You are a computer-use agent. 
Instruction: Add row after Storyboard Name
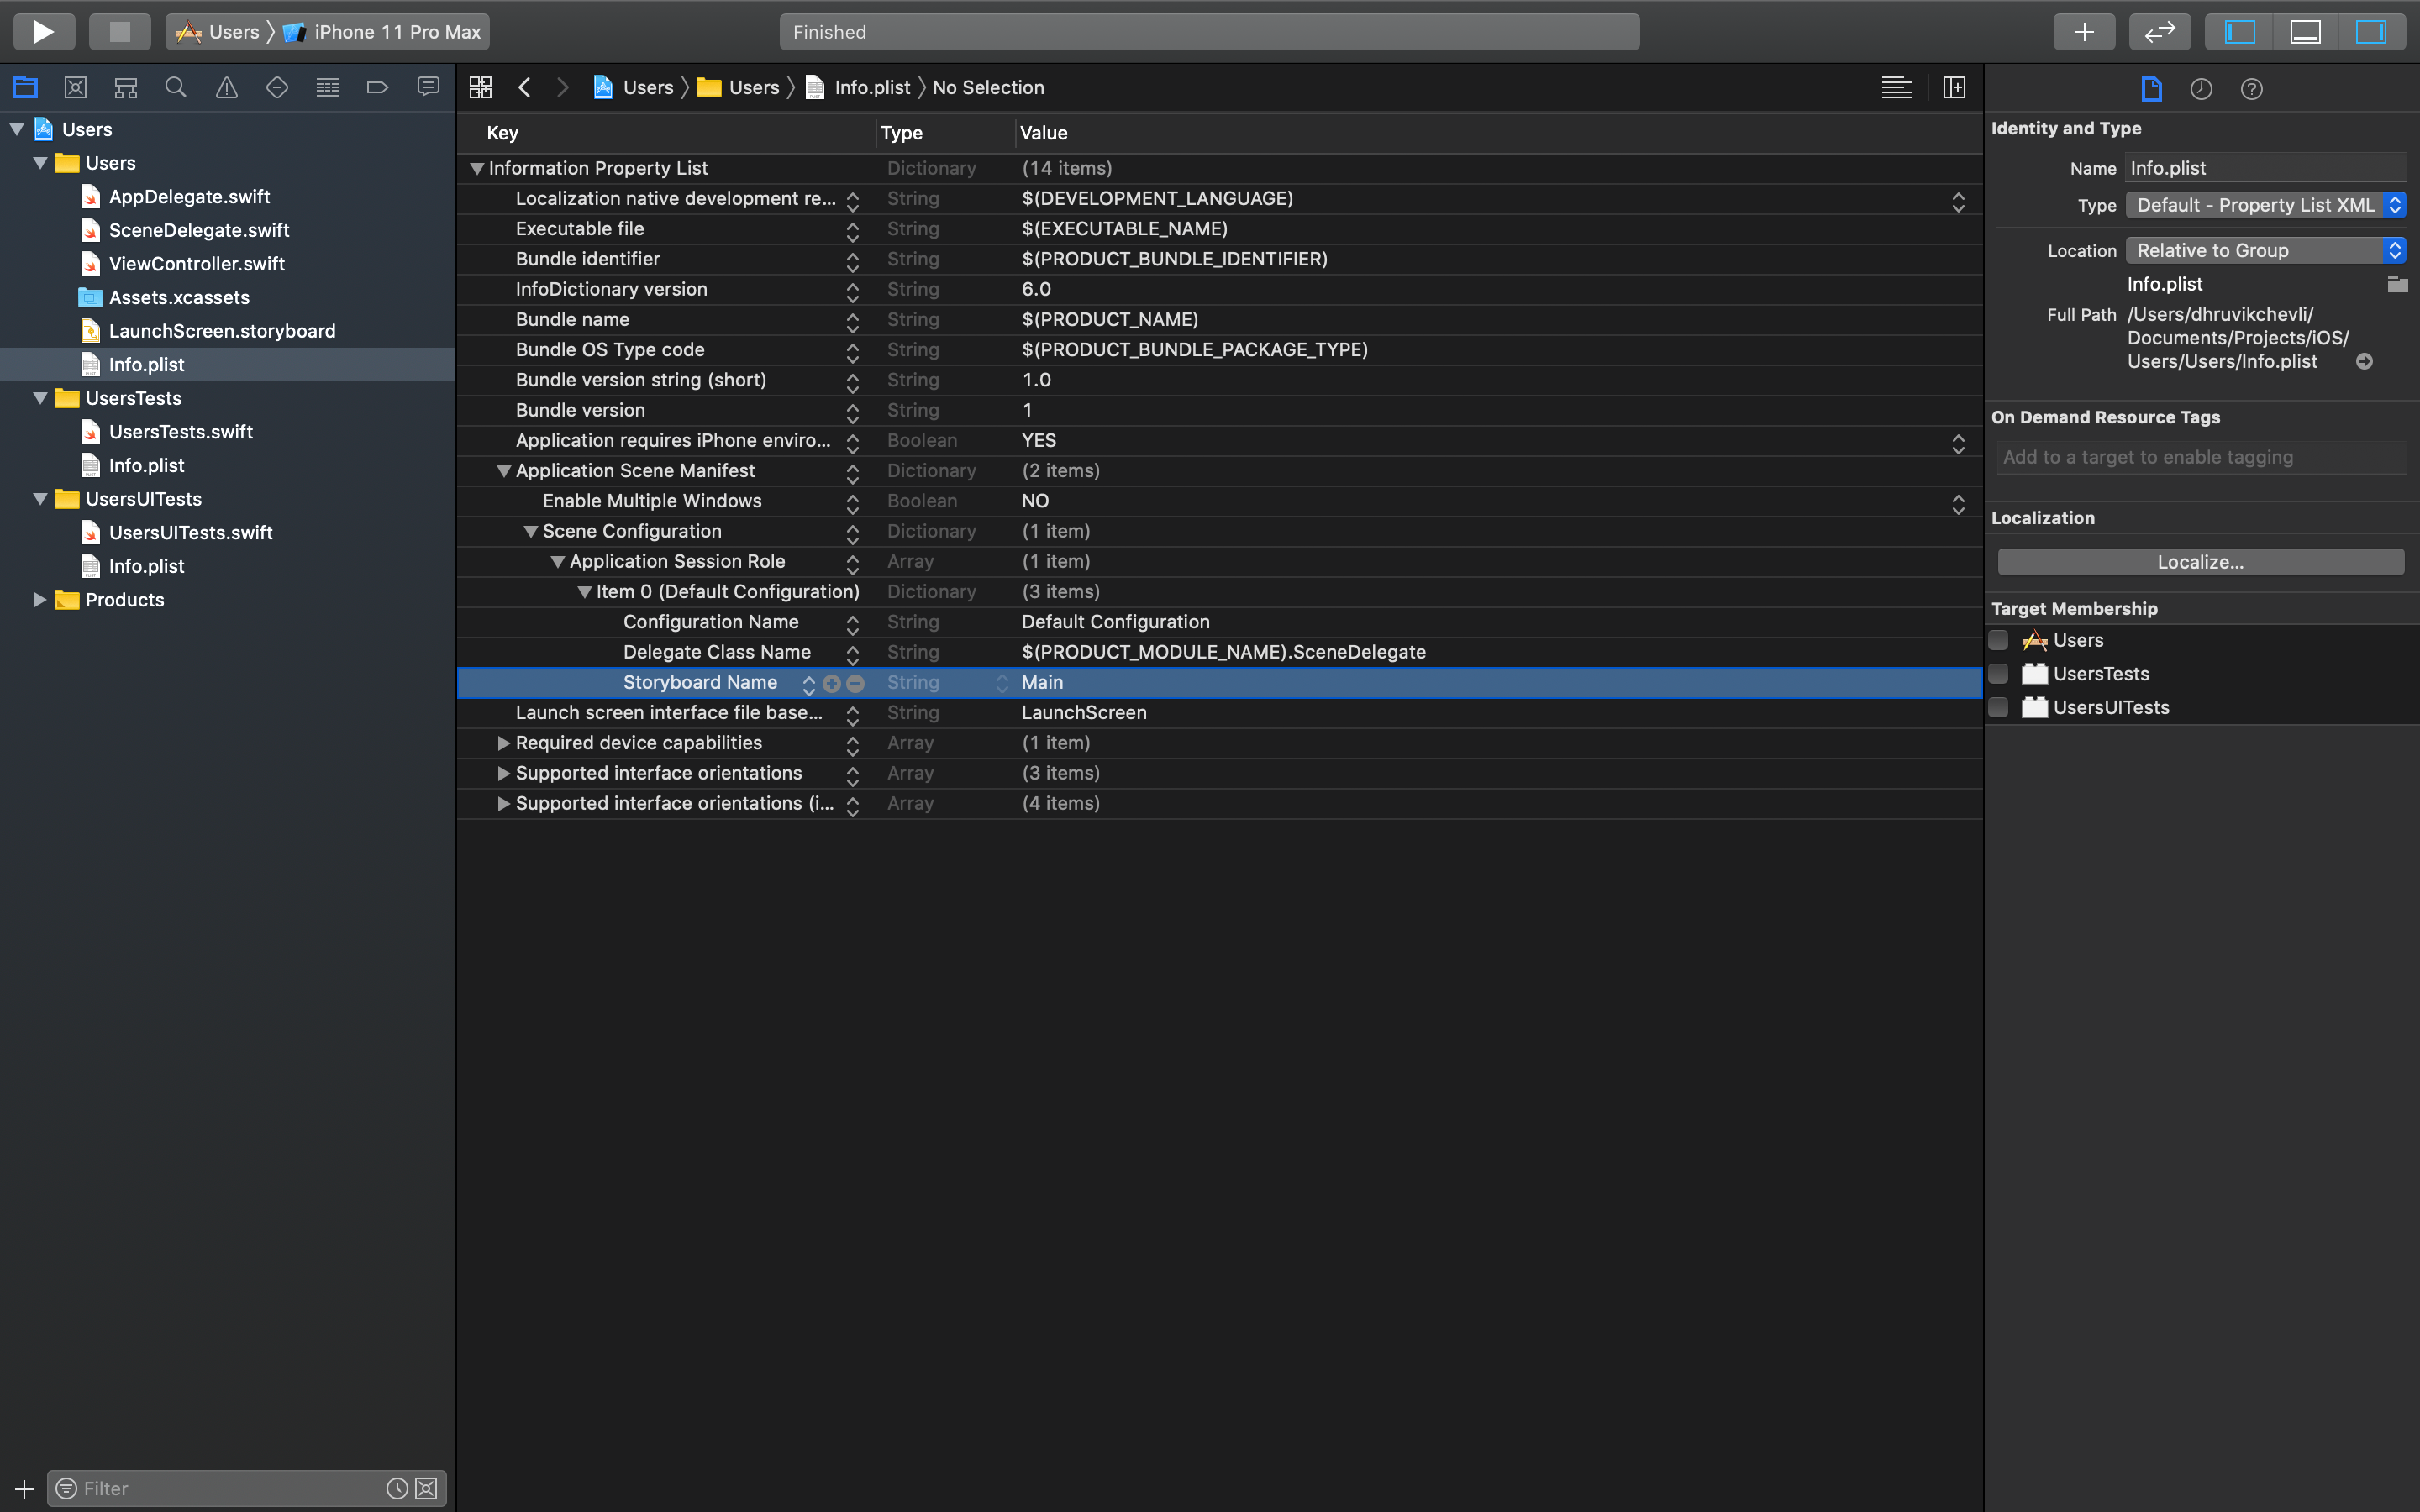tap(831, 683)
